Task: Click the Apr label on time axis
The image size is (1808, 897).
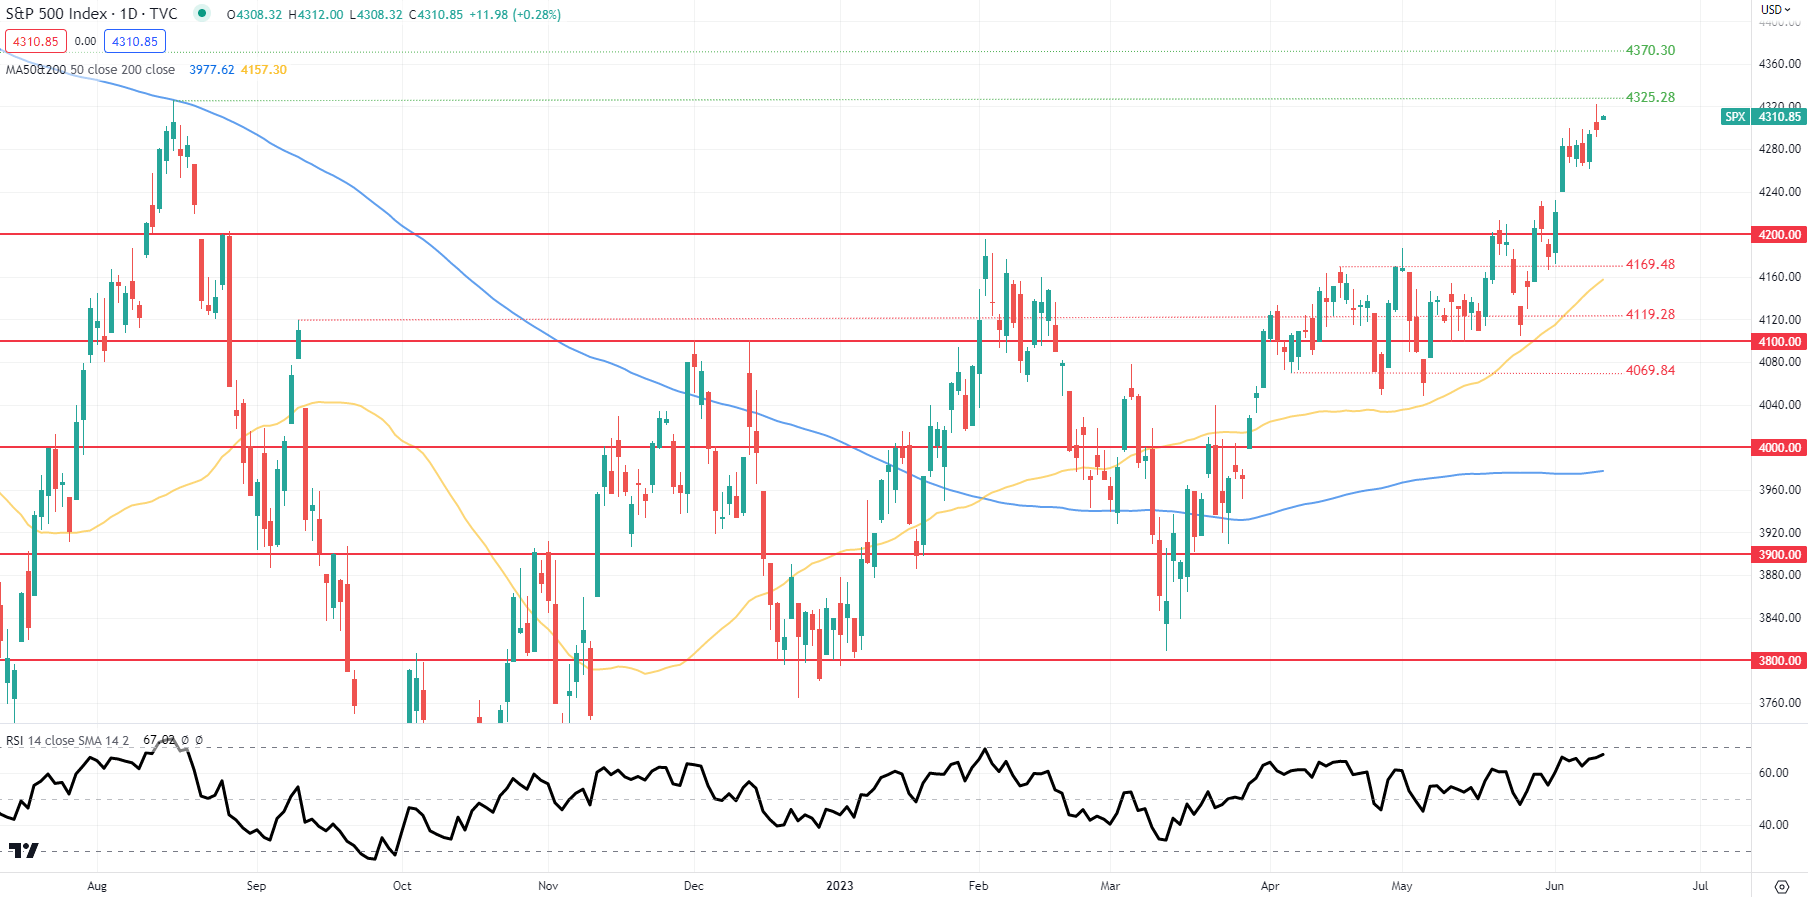Action: [x=1270, y=886]
